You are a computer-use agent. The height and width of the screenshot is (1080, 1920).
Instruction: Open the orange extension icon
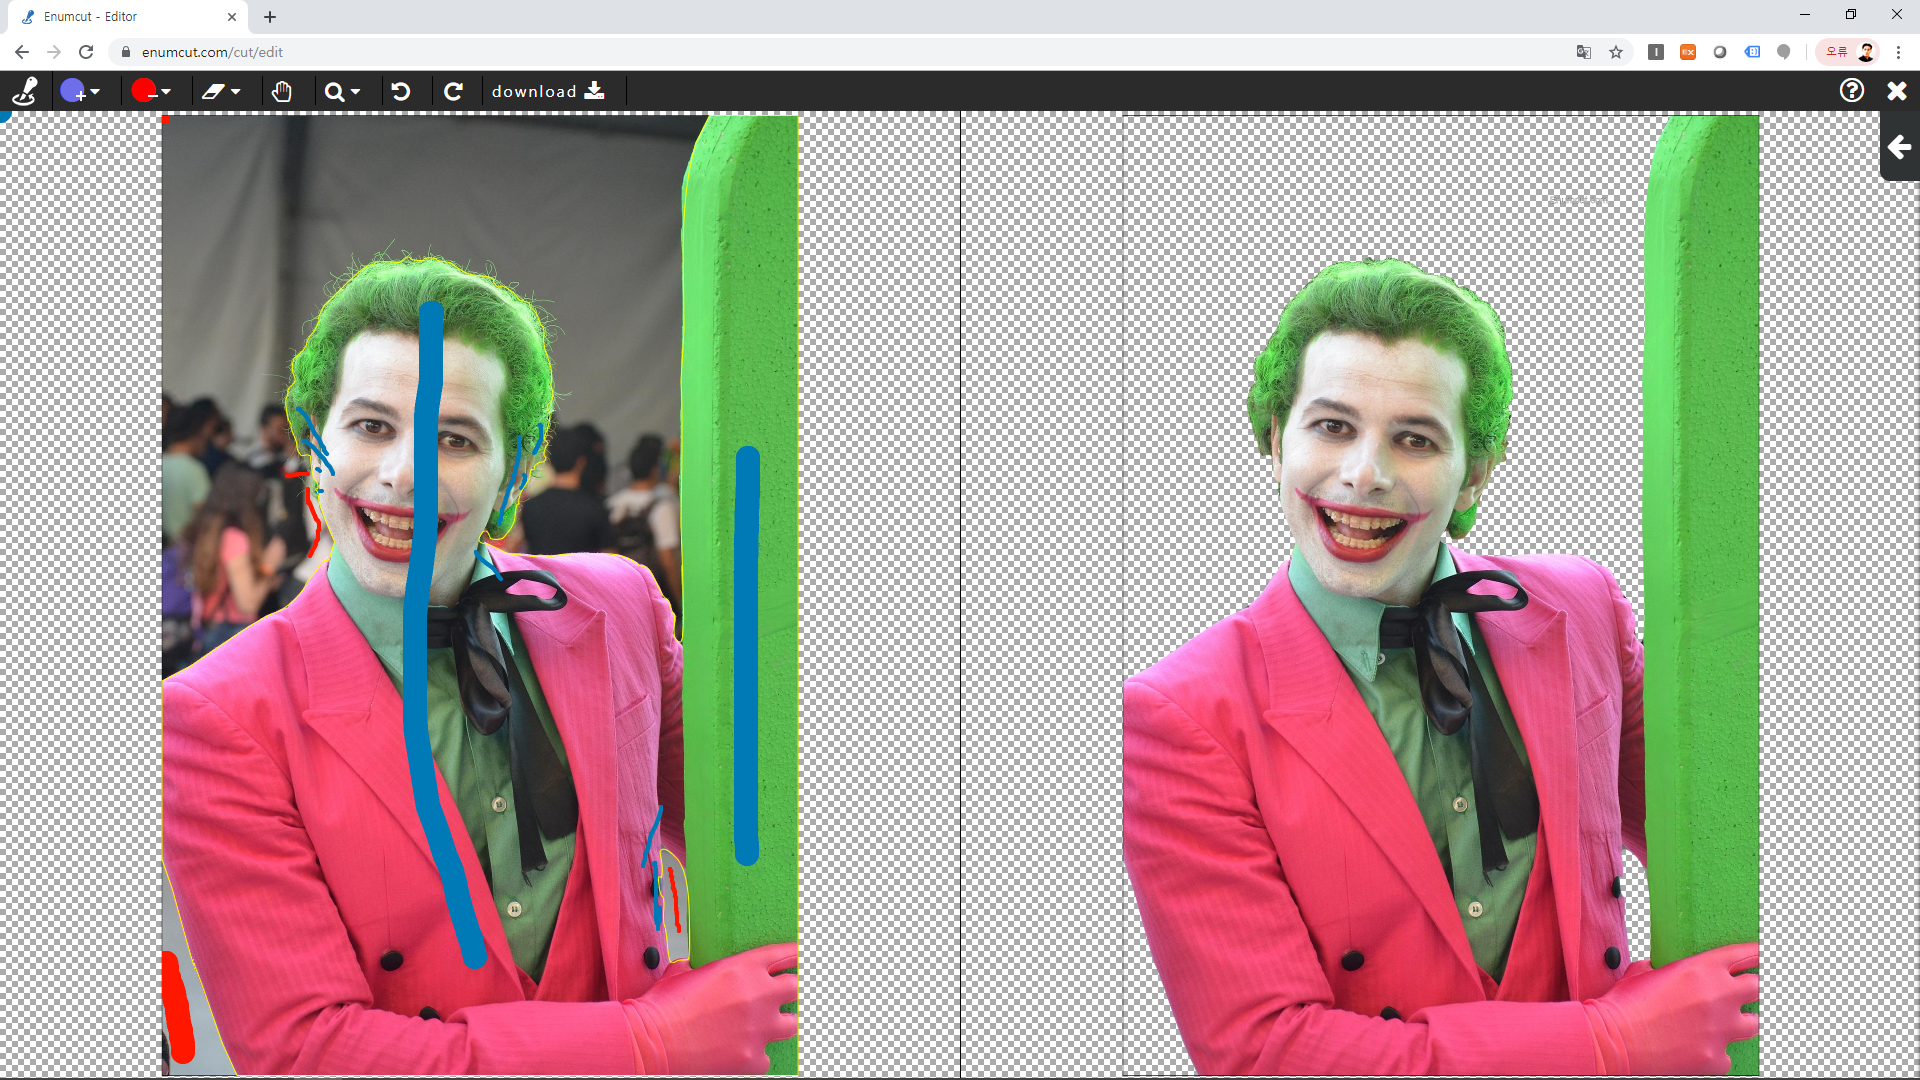(1688, 52)
